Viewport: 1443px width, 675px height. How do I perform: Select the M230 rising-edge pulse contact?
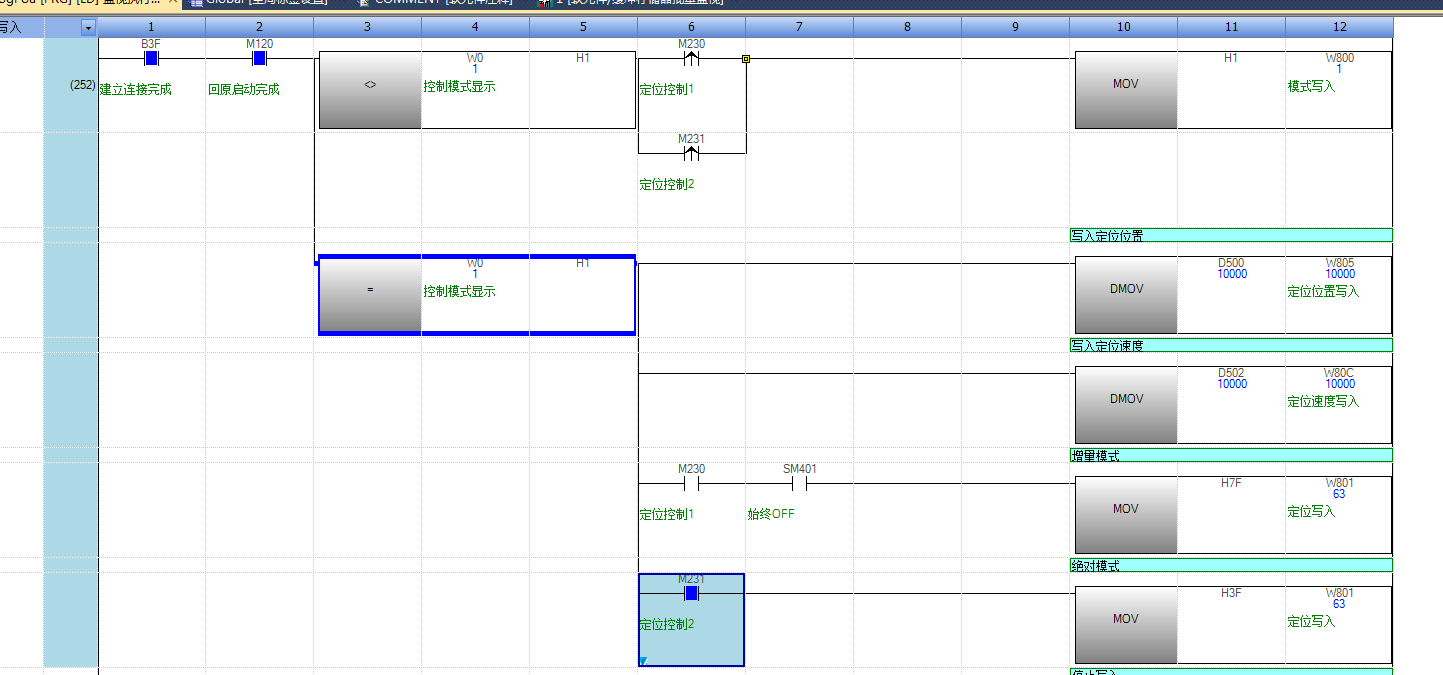coord(691,58)
